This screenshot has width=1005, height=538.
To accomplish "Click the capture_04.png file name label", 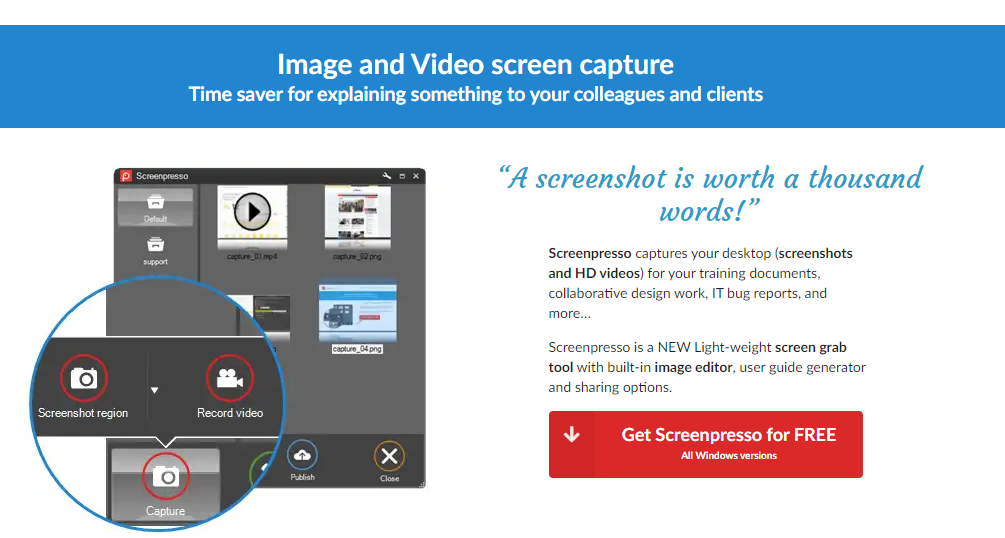I will point(357,349).
